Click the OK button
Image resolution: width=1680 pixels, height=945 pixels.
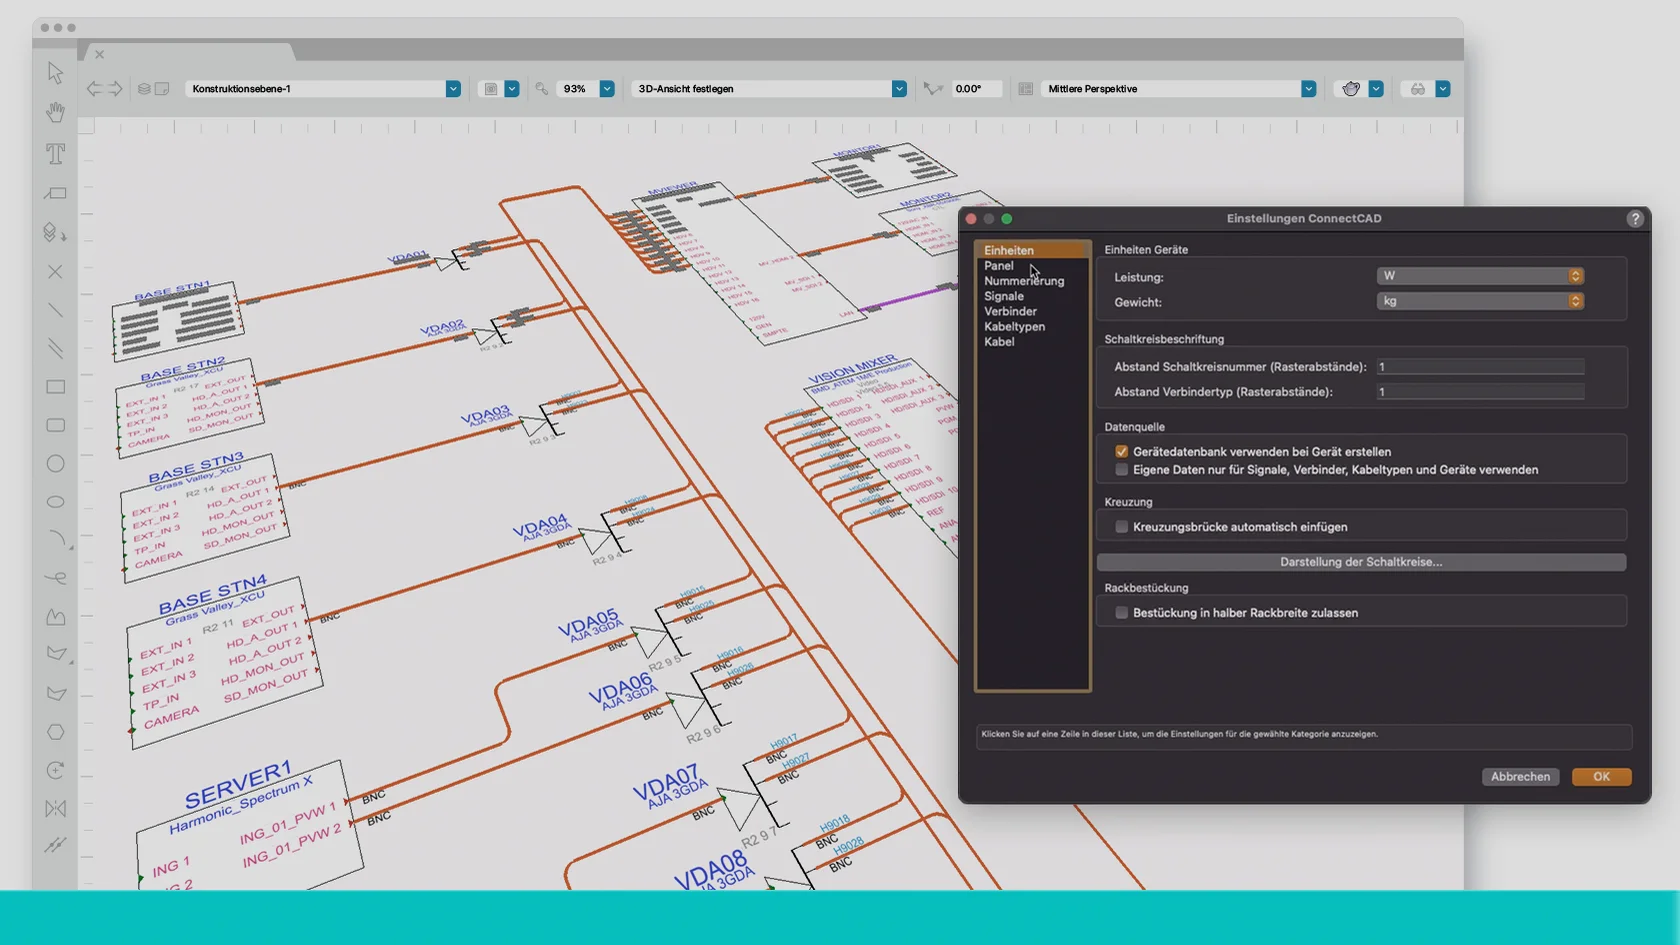(1600, 776)
